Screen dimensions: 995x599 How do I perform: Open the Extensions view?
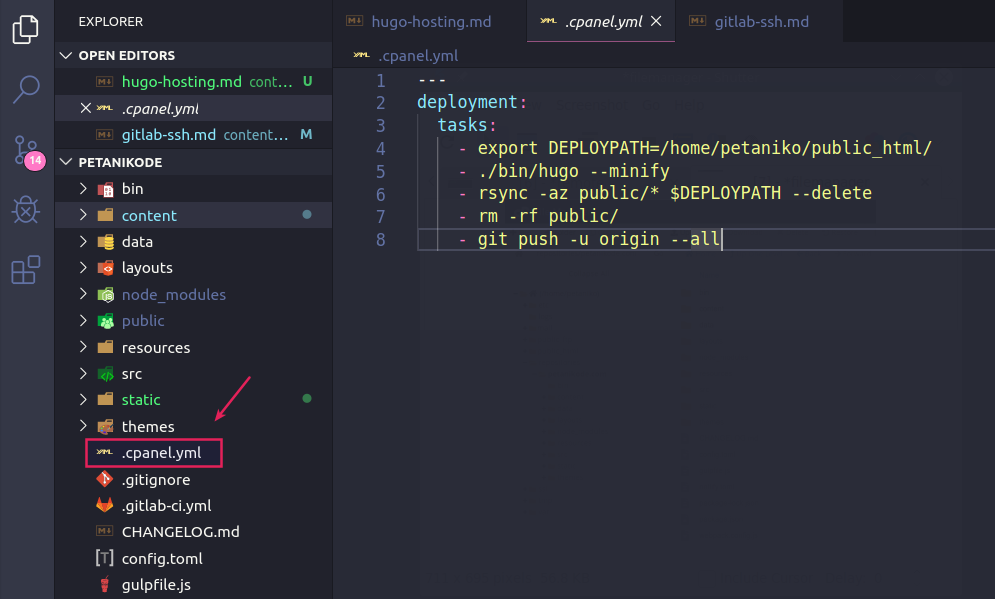[x=26, y=270]
